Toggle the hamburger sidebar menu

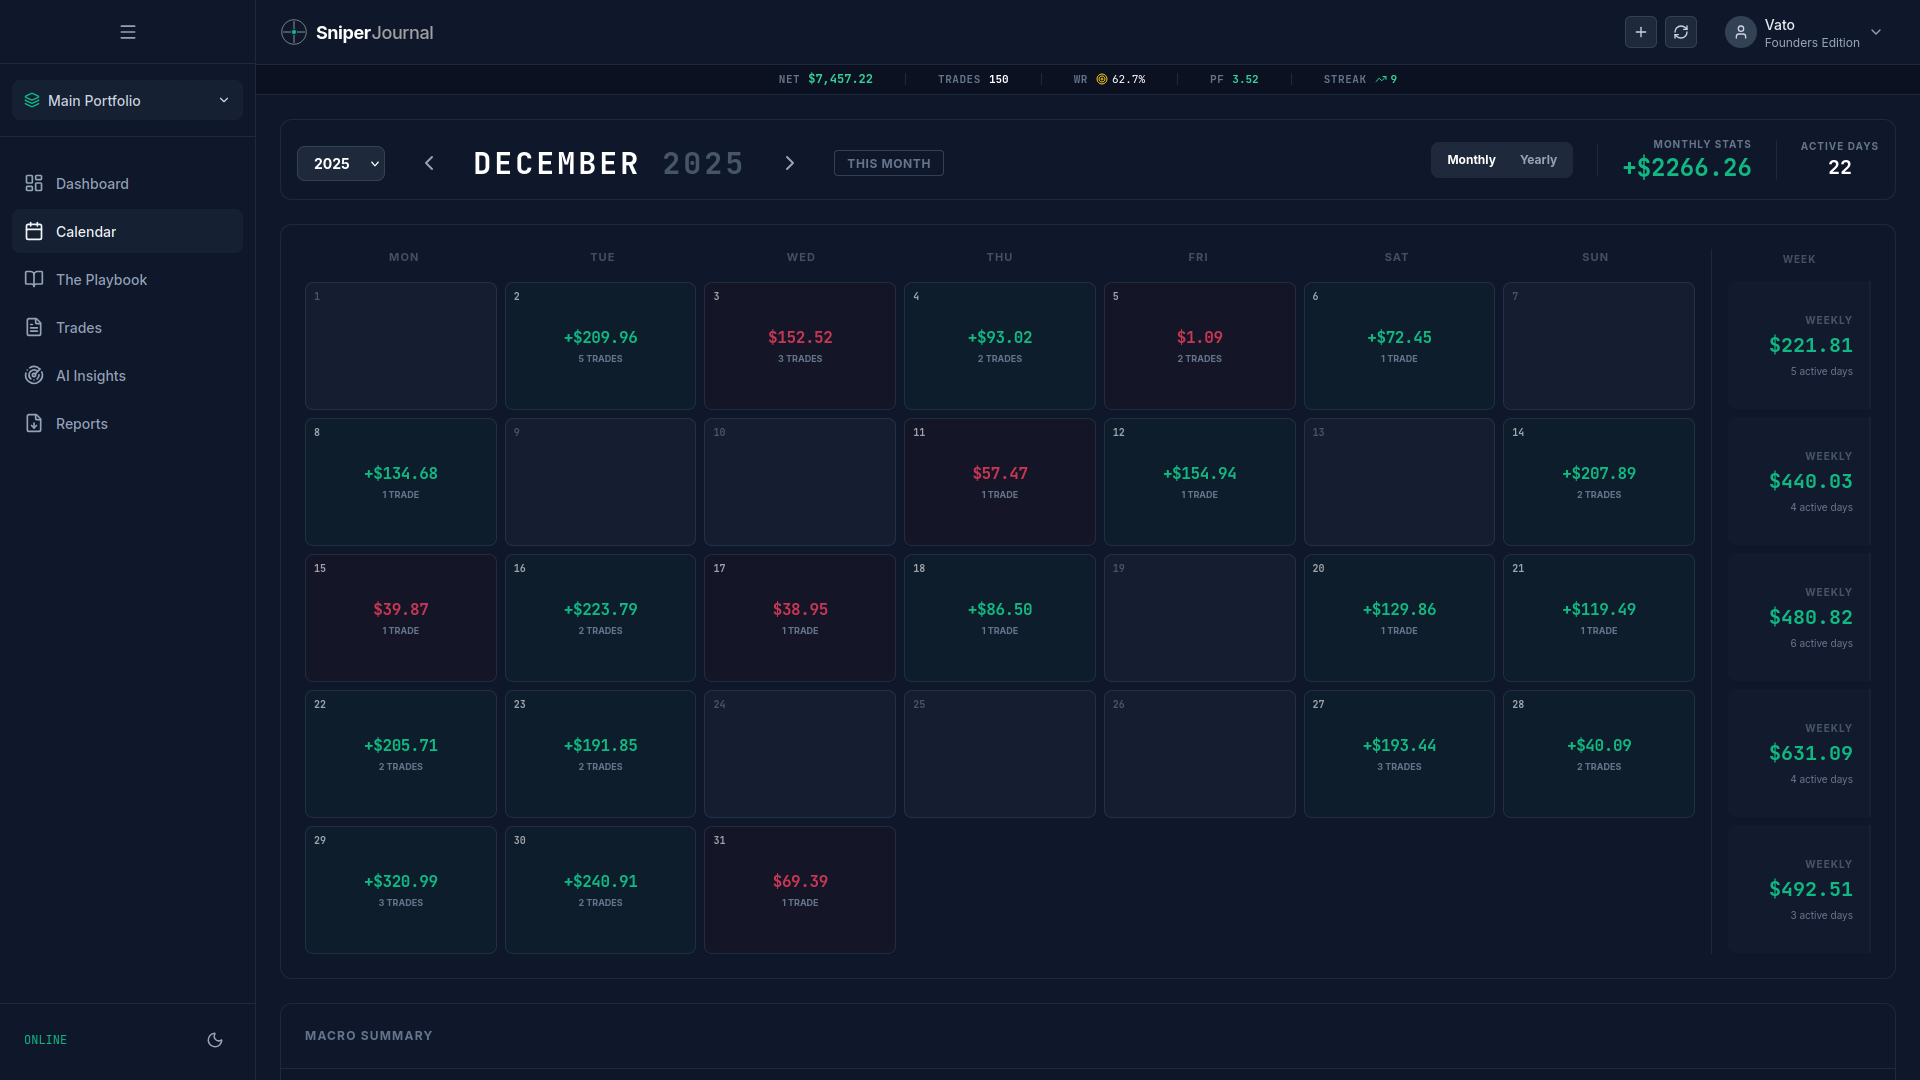[128, 32]
